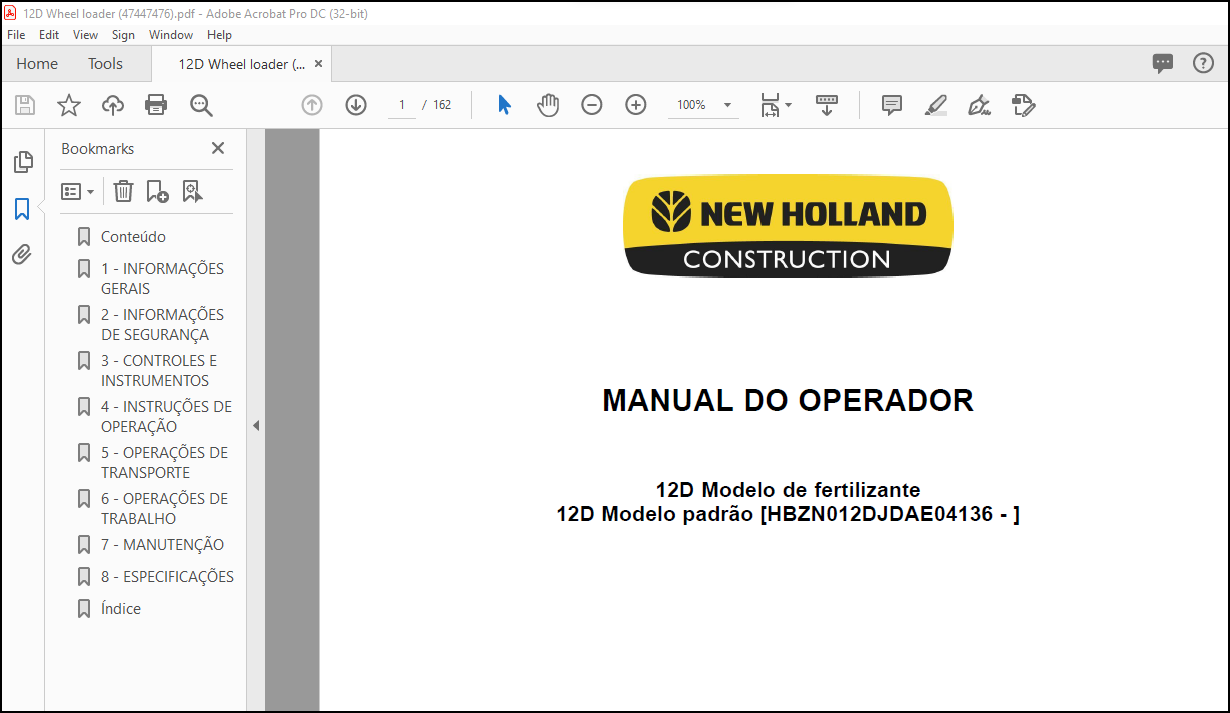
Task: Jump to 5 - OPERAÇÕES DE TRANSPORTE bookmark
Action: coord(164,462)
